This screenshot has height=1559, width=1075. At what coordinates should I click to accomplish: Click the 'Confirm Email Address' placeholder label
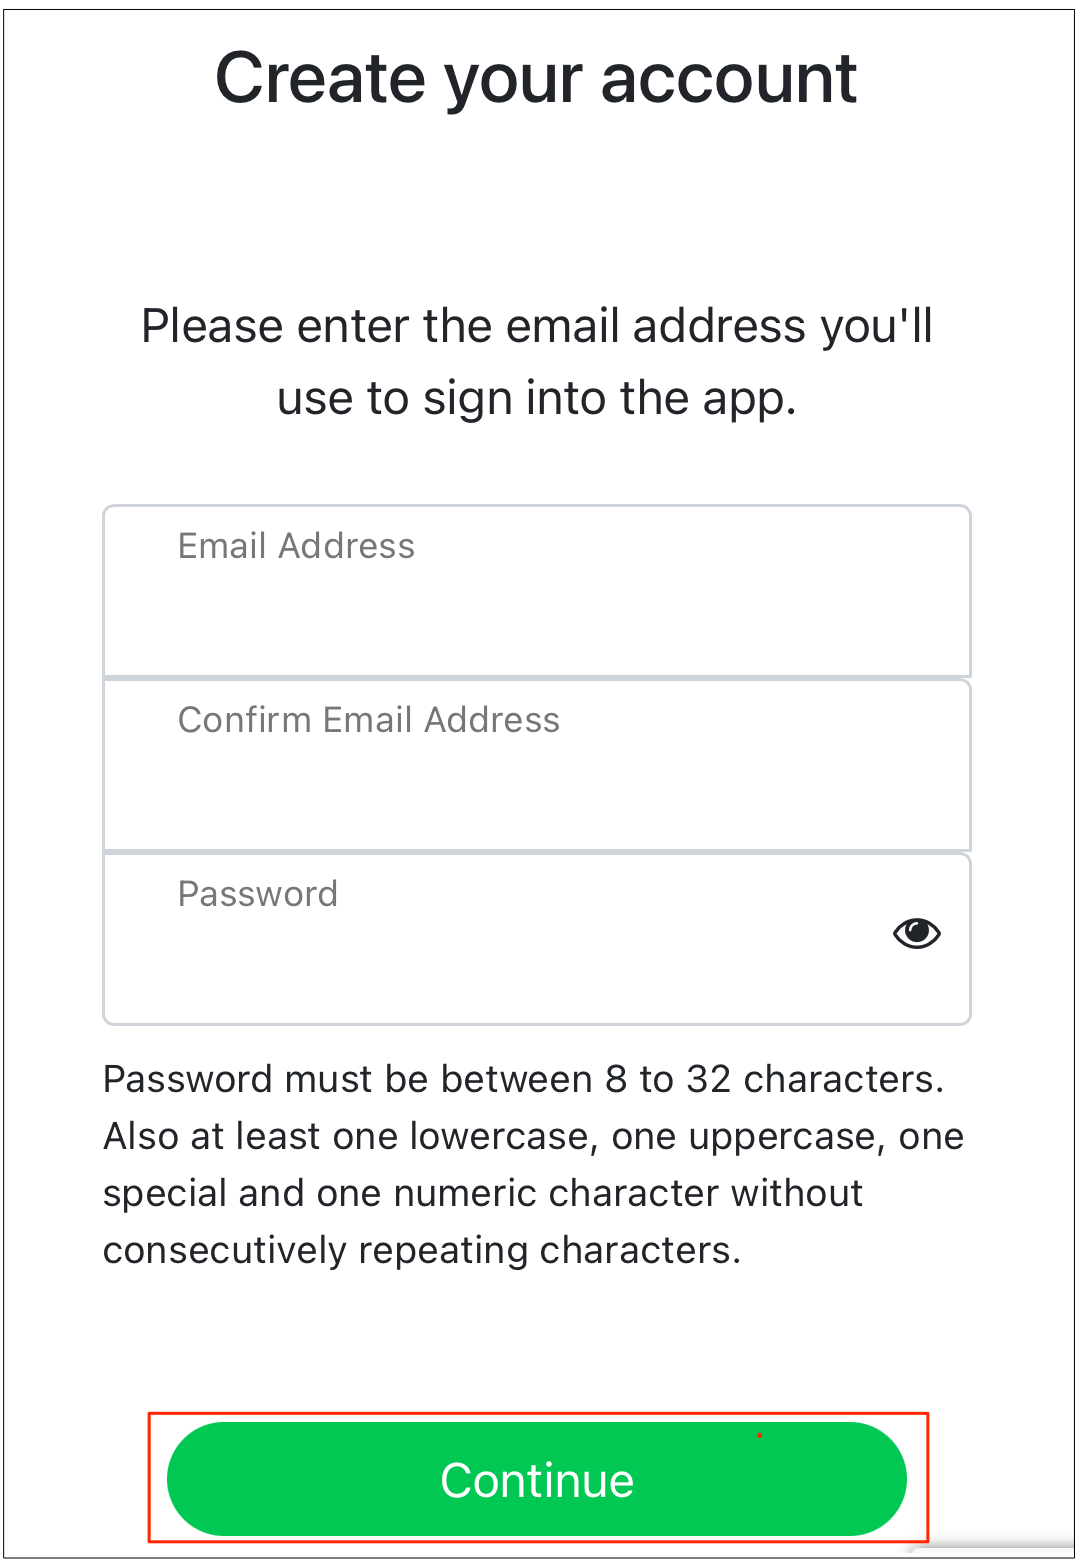tap(369, 720)
